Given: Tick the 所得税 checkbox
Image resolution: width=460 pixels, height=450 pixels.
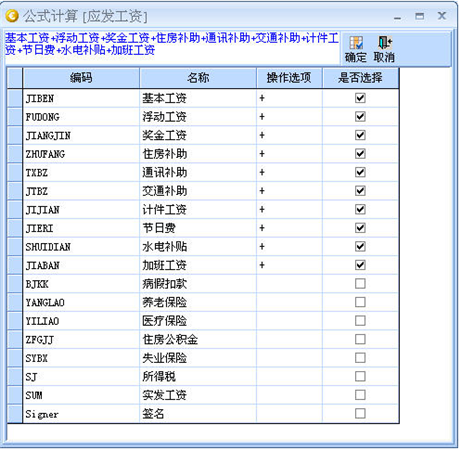Looking at the screenshot, I should (360, 376).
